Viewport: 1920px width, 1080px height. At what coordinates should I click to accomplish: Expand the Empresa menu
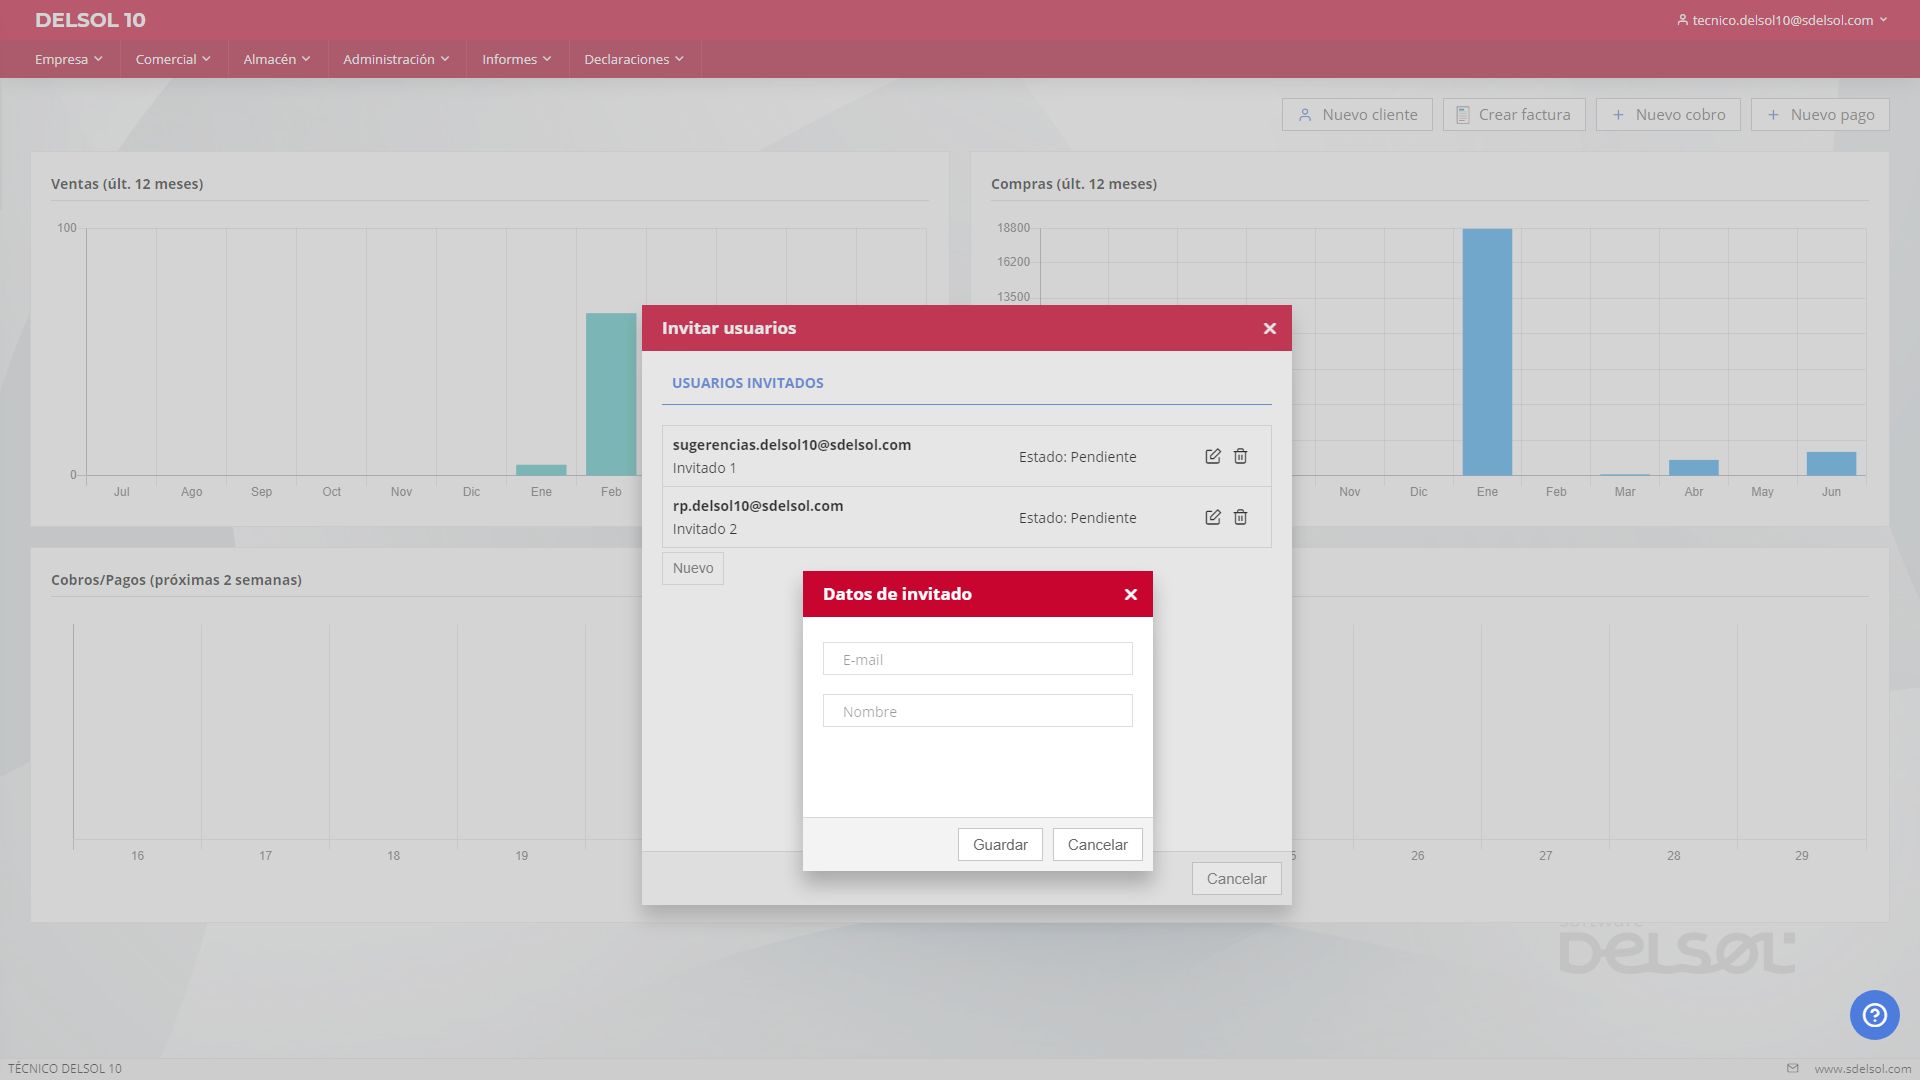click(68, 59)
